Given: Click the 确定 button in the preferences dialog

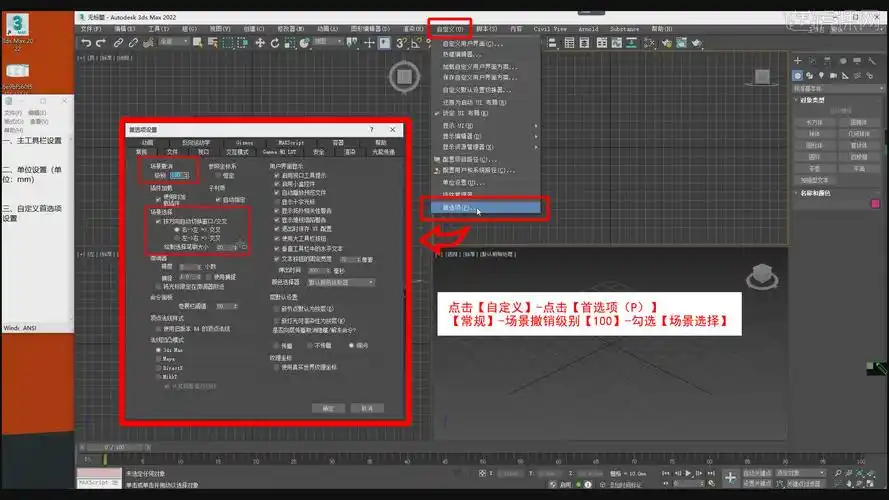Looking at the screenshot, I should click(x=328, y=408).
